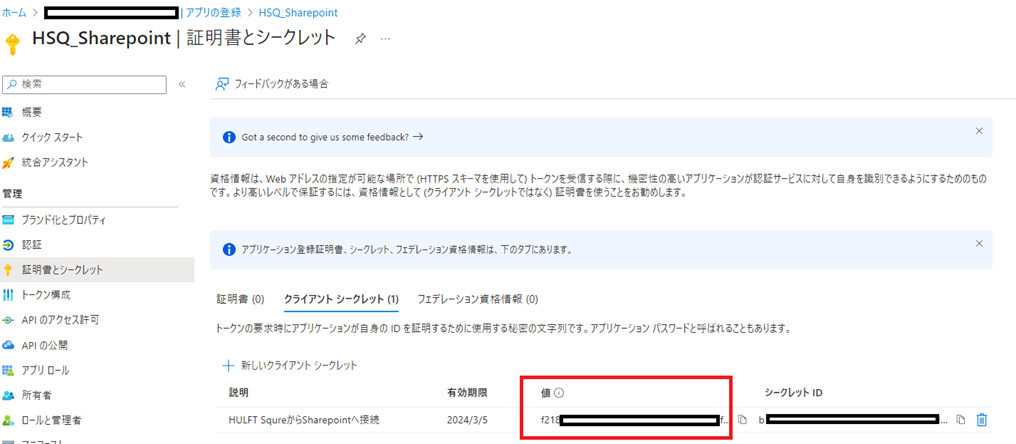Click the クイック スタート cloud icon
1016x444 pixels.
[8, 137]
